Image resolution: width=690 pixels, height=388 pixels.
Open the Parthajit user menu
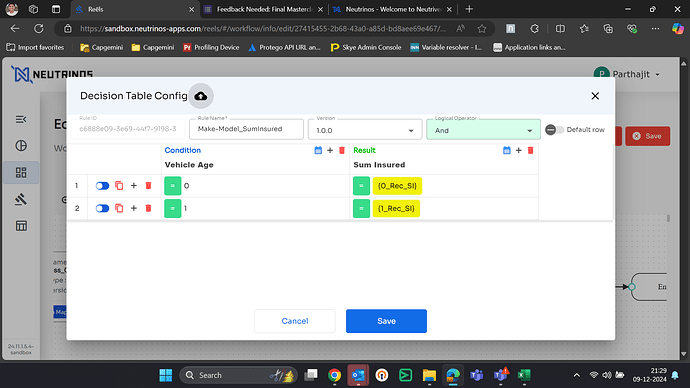[627, 74]
